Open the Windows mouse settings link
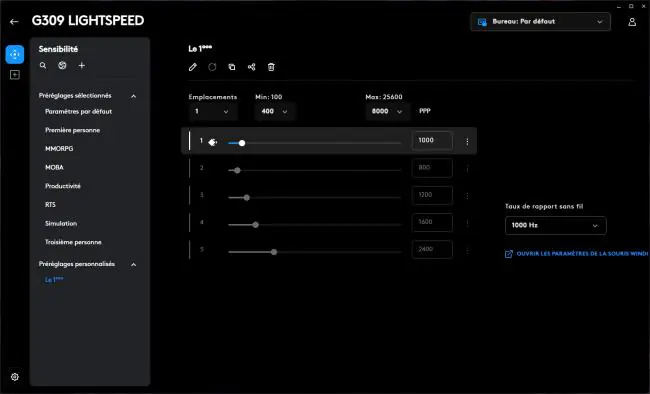This screenshot has height=394, width=650. tap(577, 253)
